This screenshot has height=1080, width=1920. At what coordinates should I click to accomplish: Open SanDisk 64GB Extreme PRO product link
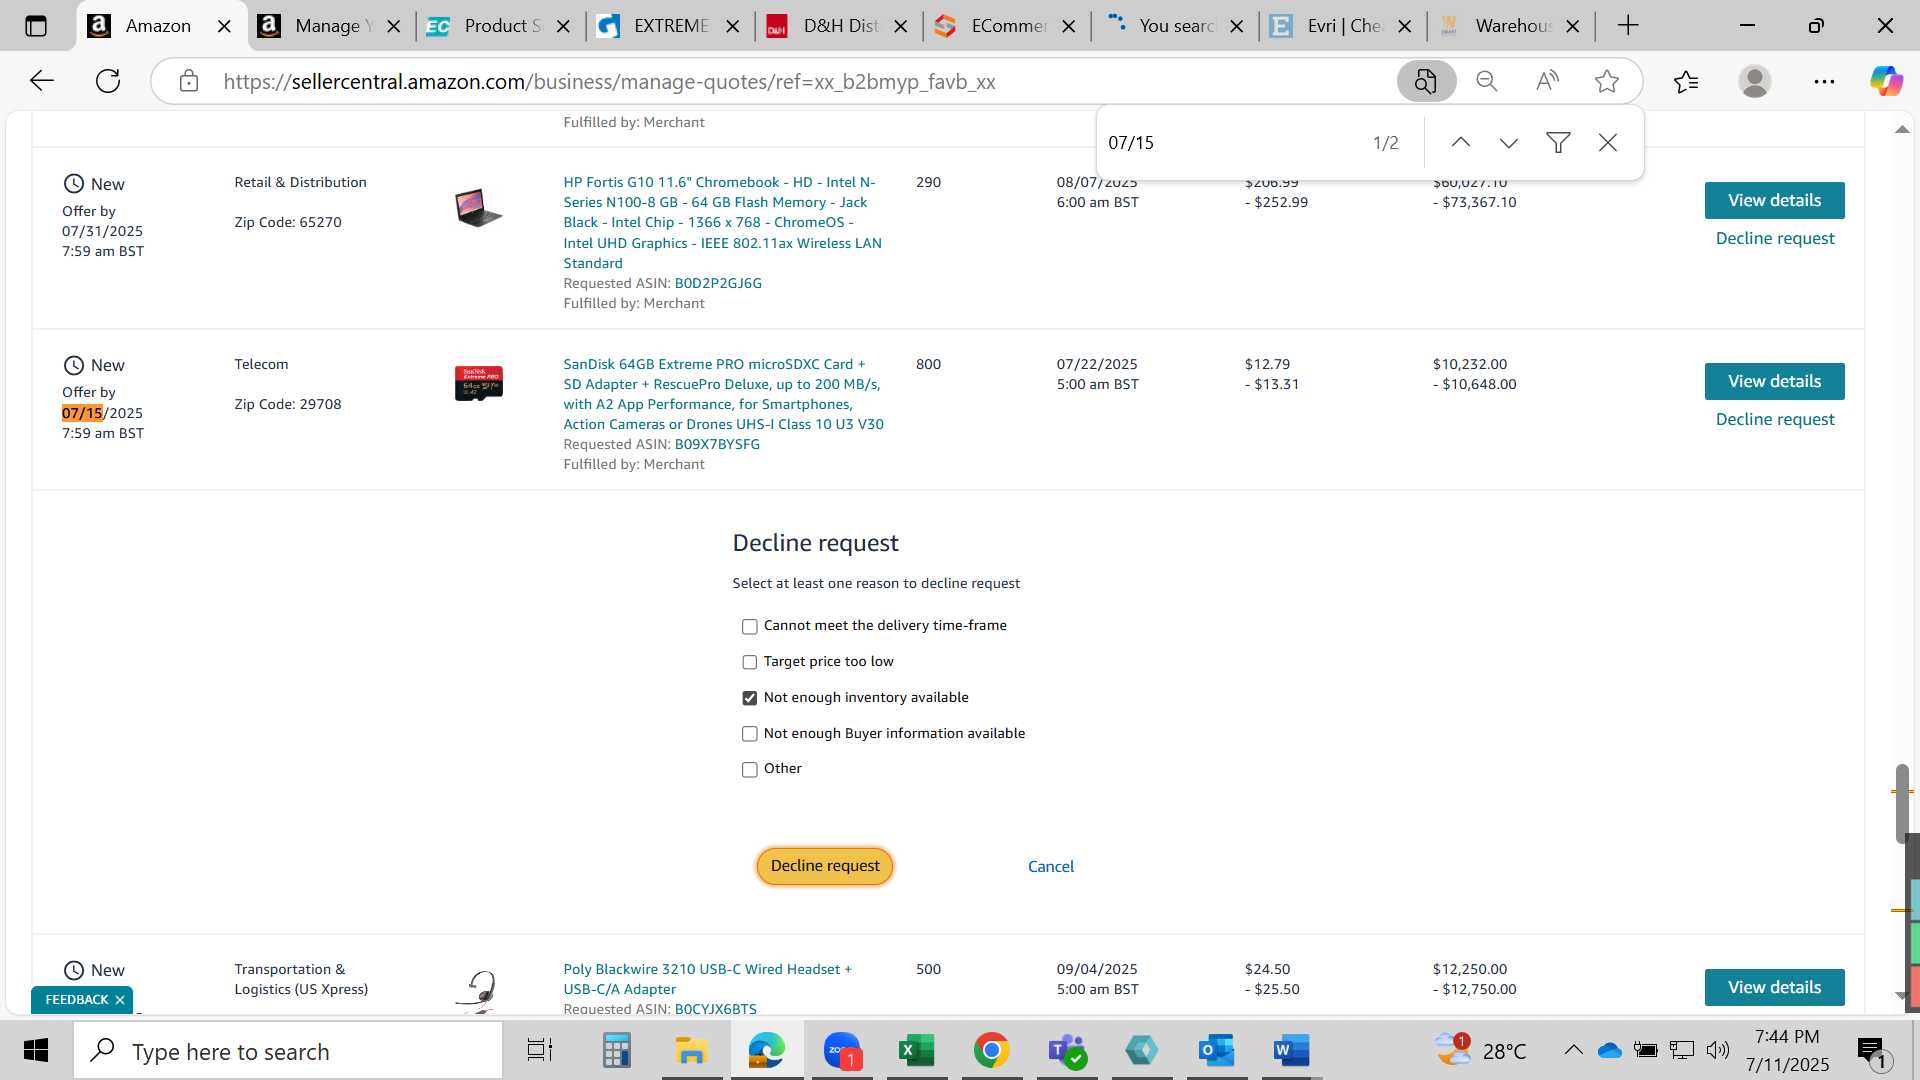pos(723,394)
